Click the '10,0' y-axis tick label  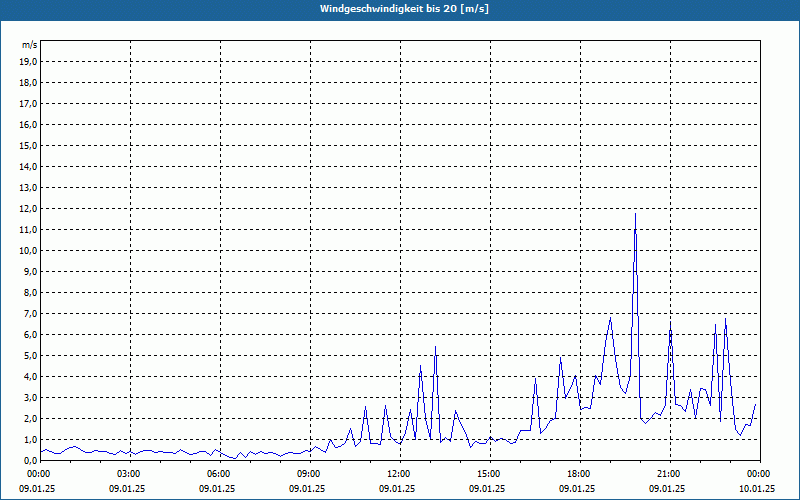coord(28,251)
